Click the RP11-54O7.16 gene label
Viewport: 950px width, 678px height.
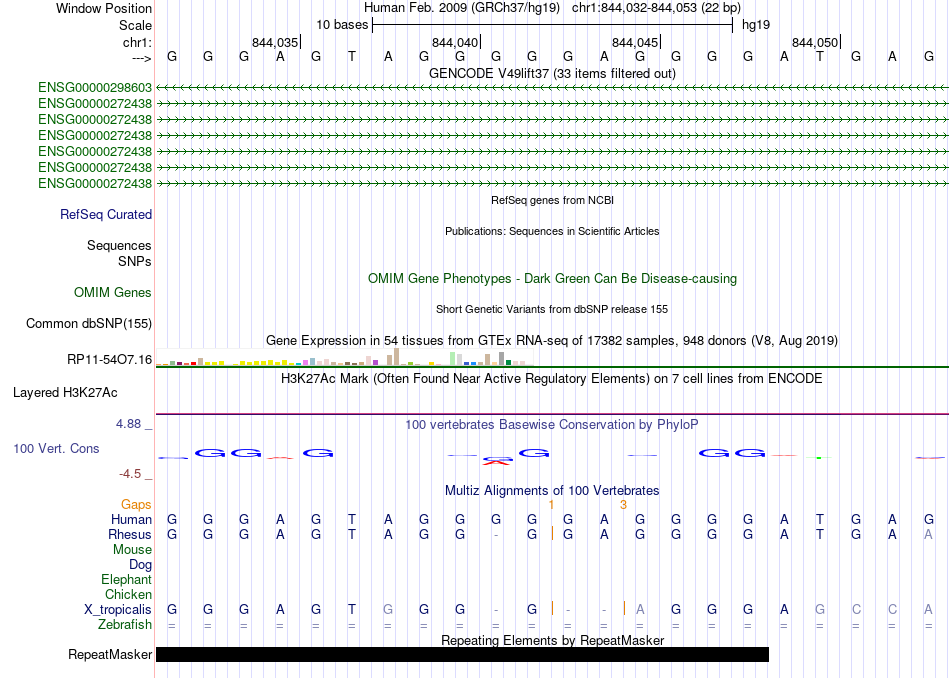click(110, 360)
